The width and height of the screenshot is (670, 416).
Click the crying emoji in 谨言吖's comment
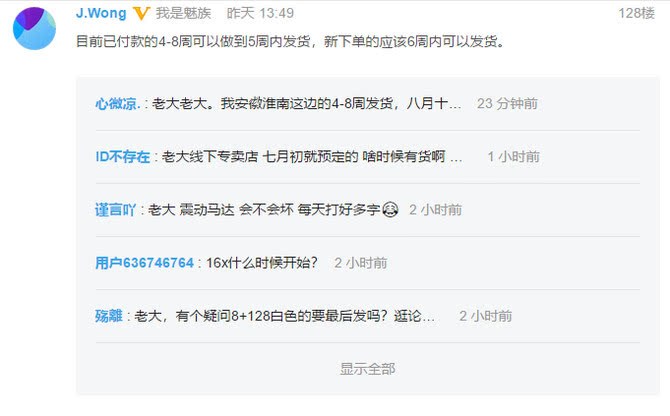(390, 210)
